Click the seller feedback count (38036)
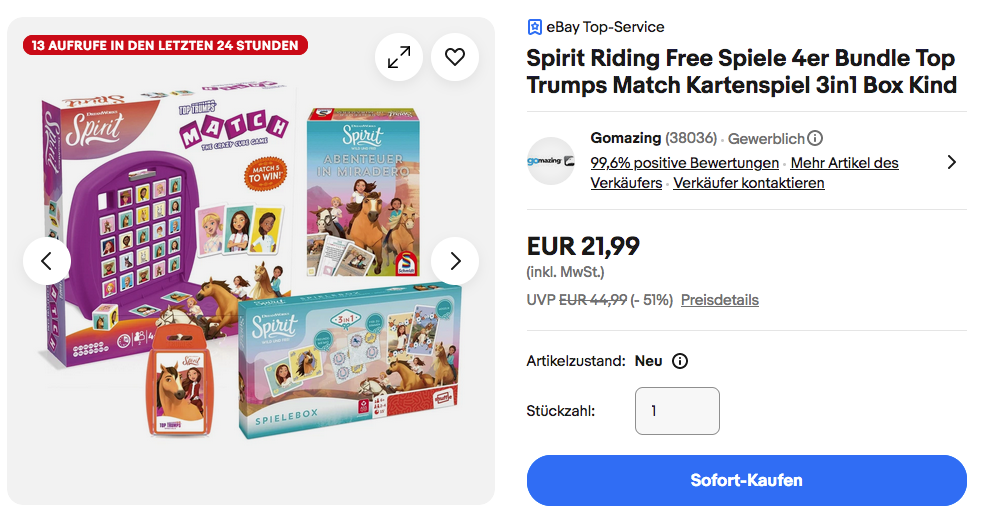Image resolution: width=984 pixels, height=511 pixels. click(691, 138)
